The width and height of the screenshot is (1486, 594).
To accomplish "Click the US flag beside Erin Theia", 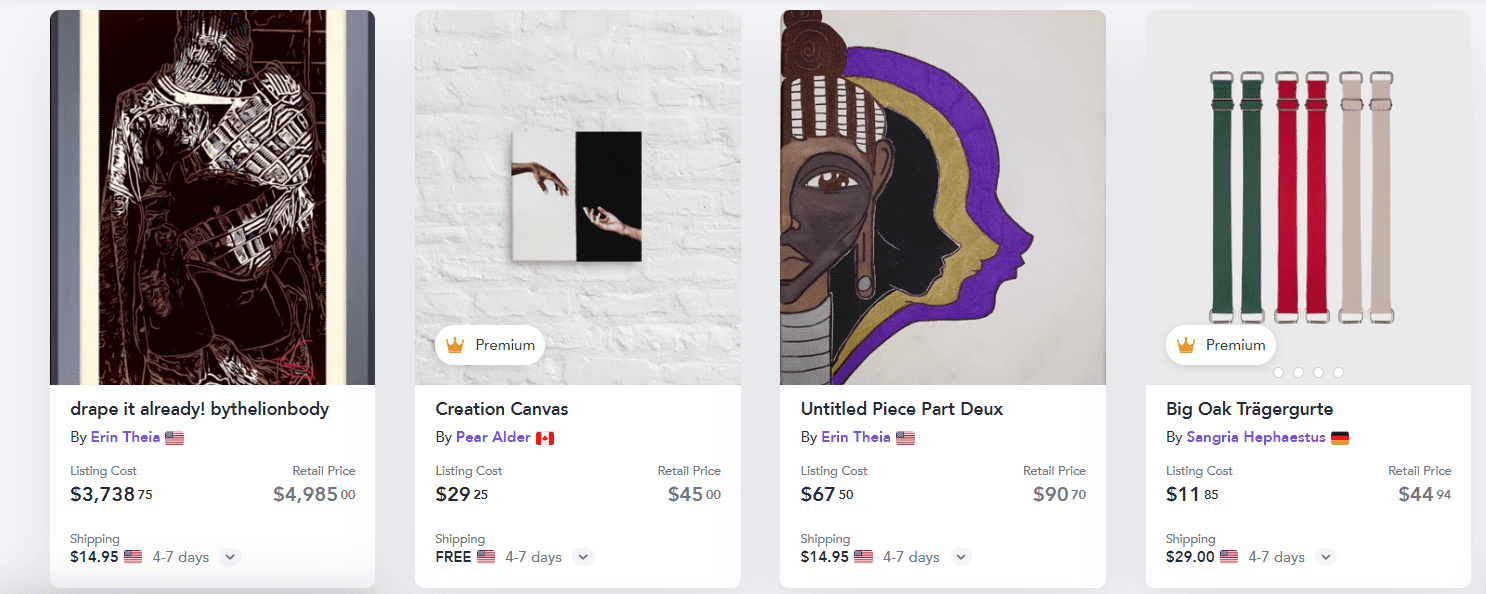I will (x=173, y=436).
